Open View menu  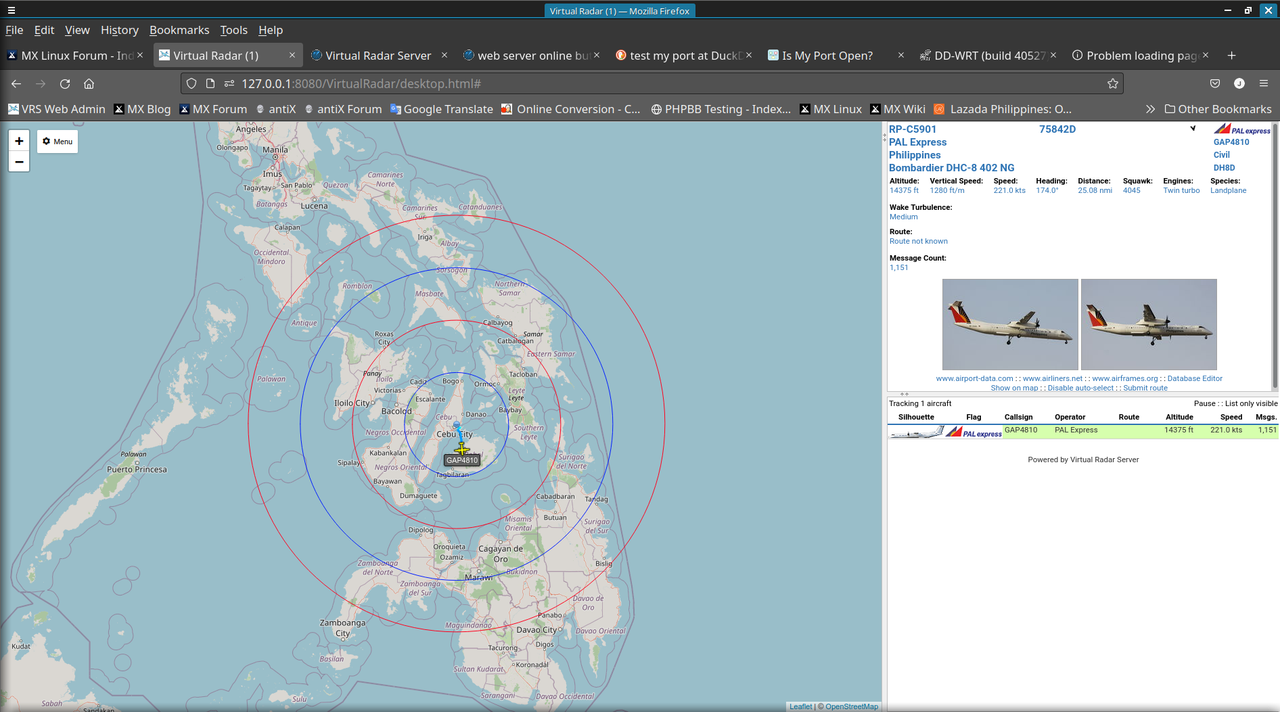pyautogui.click(x=77, y=30)
